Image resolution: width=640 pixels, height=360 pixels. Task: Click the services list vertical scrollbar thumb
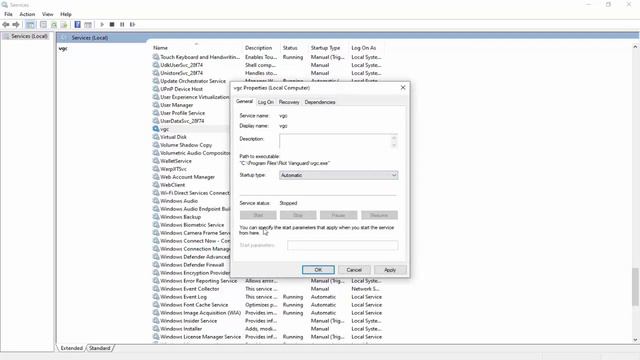[635, 287]
